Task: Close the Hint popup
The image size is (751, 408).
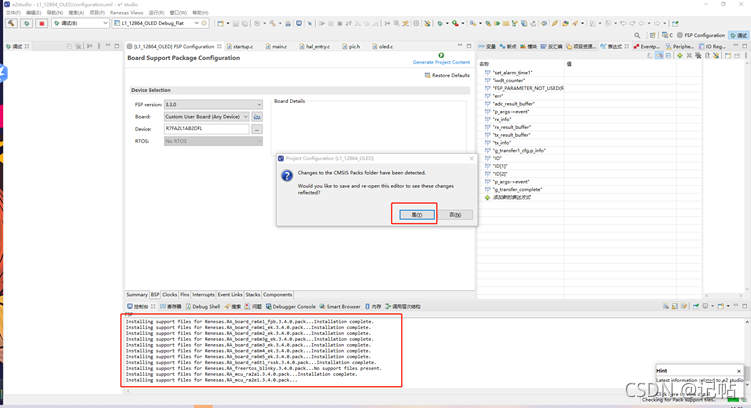Action: tap(739, 371)
